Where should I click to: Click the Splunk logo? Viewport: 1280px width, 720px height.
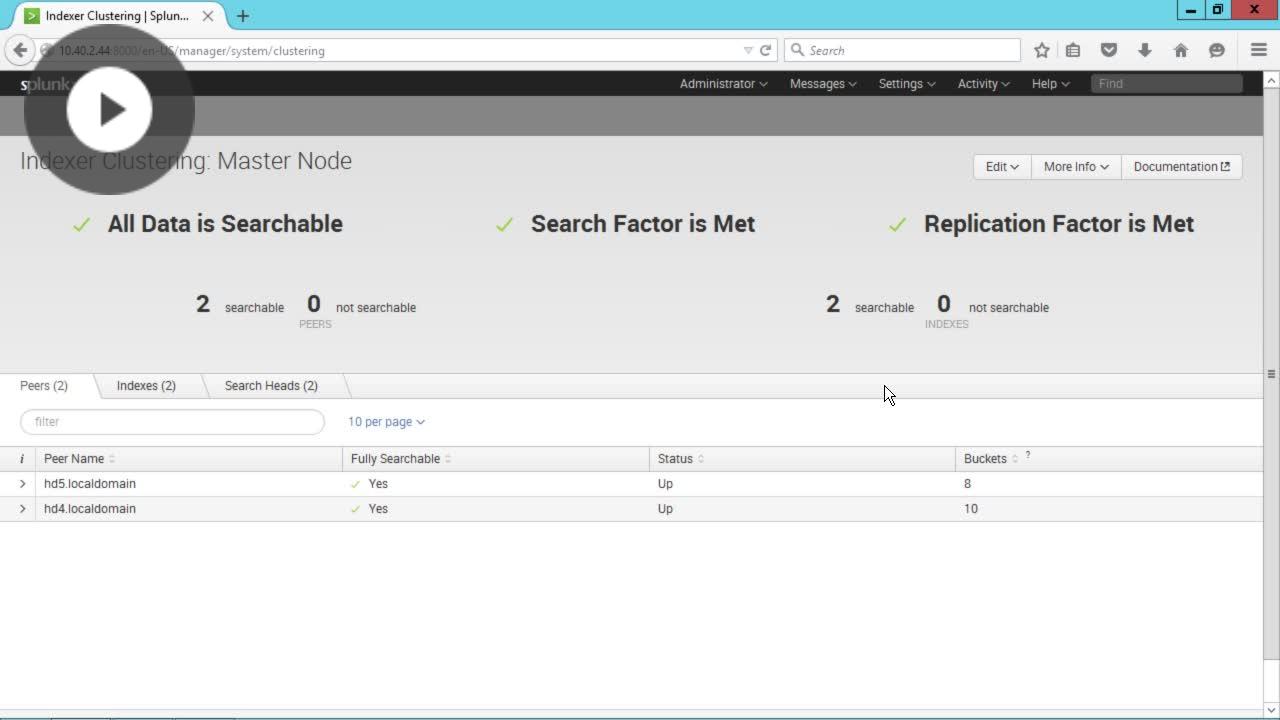click(x=44, y=84)
